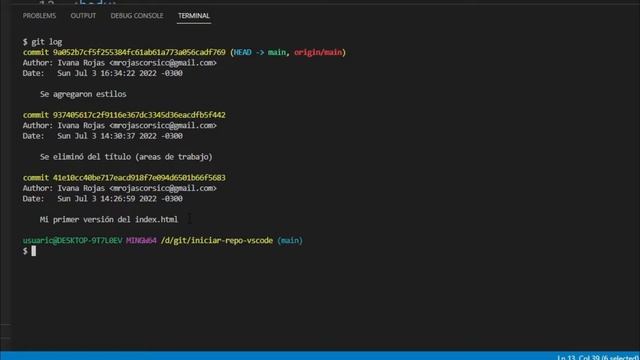Click the 'usuario@DESKTOP-9T7L0EV' prompt text
The height and width of the screenshot is (360, 640).
tap(72, 240)
